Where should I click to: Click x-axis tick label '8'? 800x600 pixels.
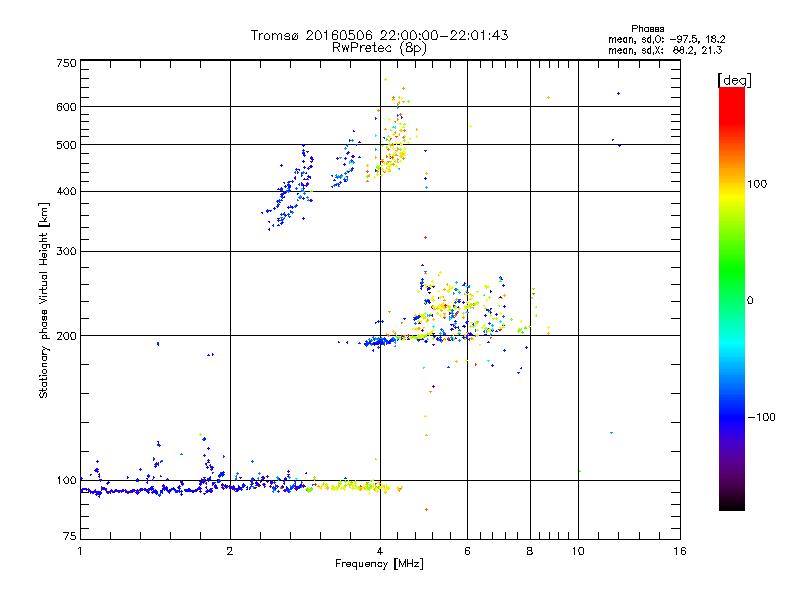(530, 551)
